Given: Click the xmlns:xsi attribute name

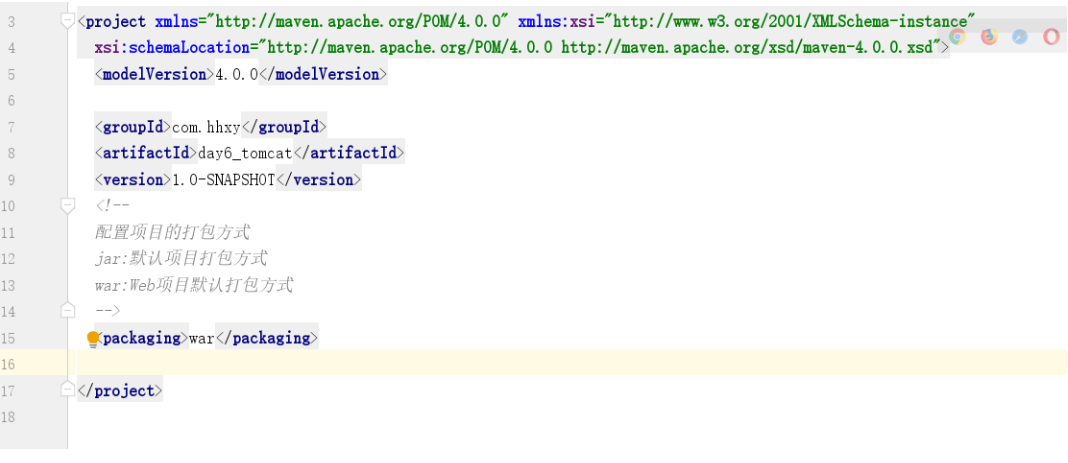Looking at the screenshot, I should tap(556, 22).
